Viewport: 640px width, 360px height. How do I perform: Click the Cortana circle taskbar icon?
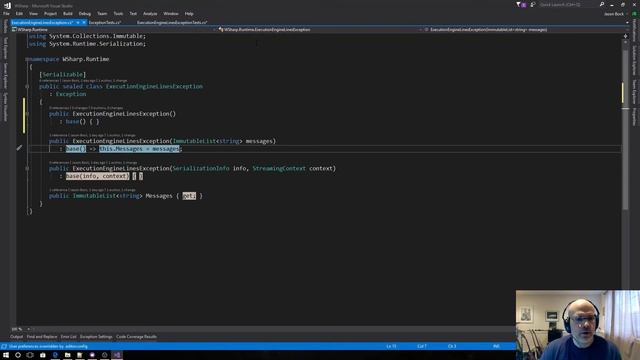point(18,355)
